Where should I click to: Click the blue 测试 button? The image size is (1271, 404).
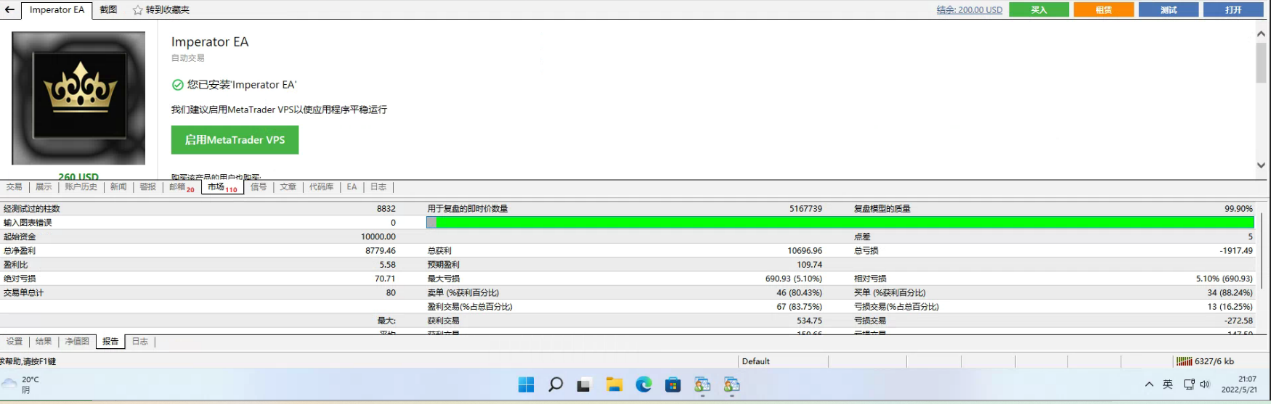1168,10
